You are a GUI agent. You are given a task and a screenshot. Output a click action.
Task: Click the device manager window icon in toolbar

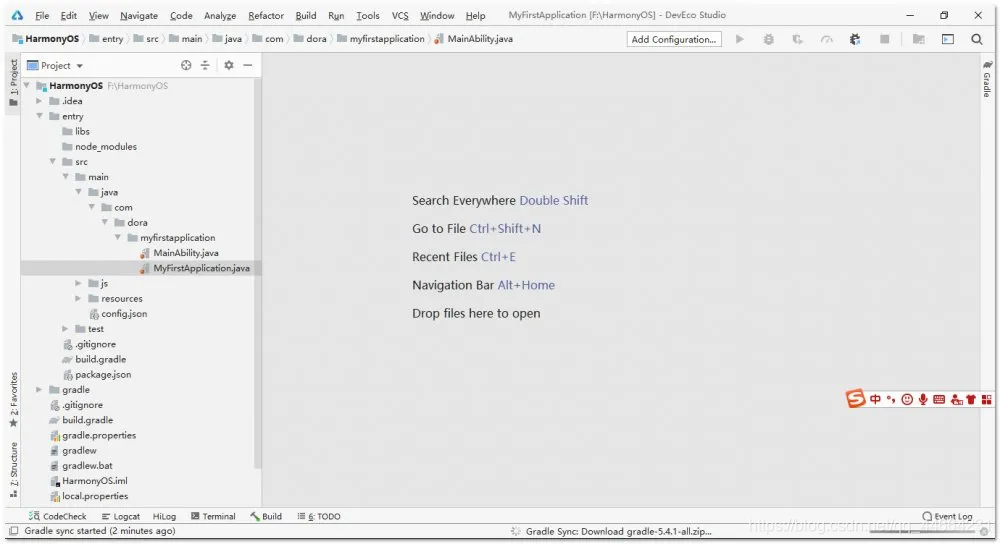[948, 39]
